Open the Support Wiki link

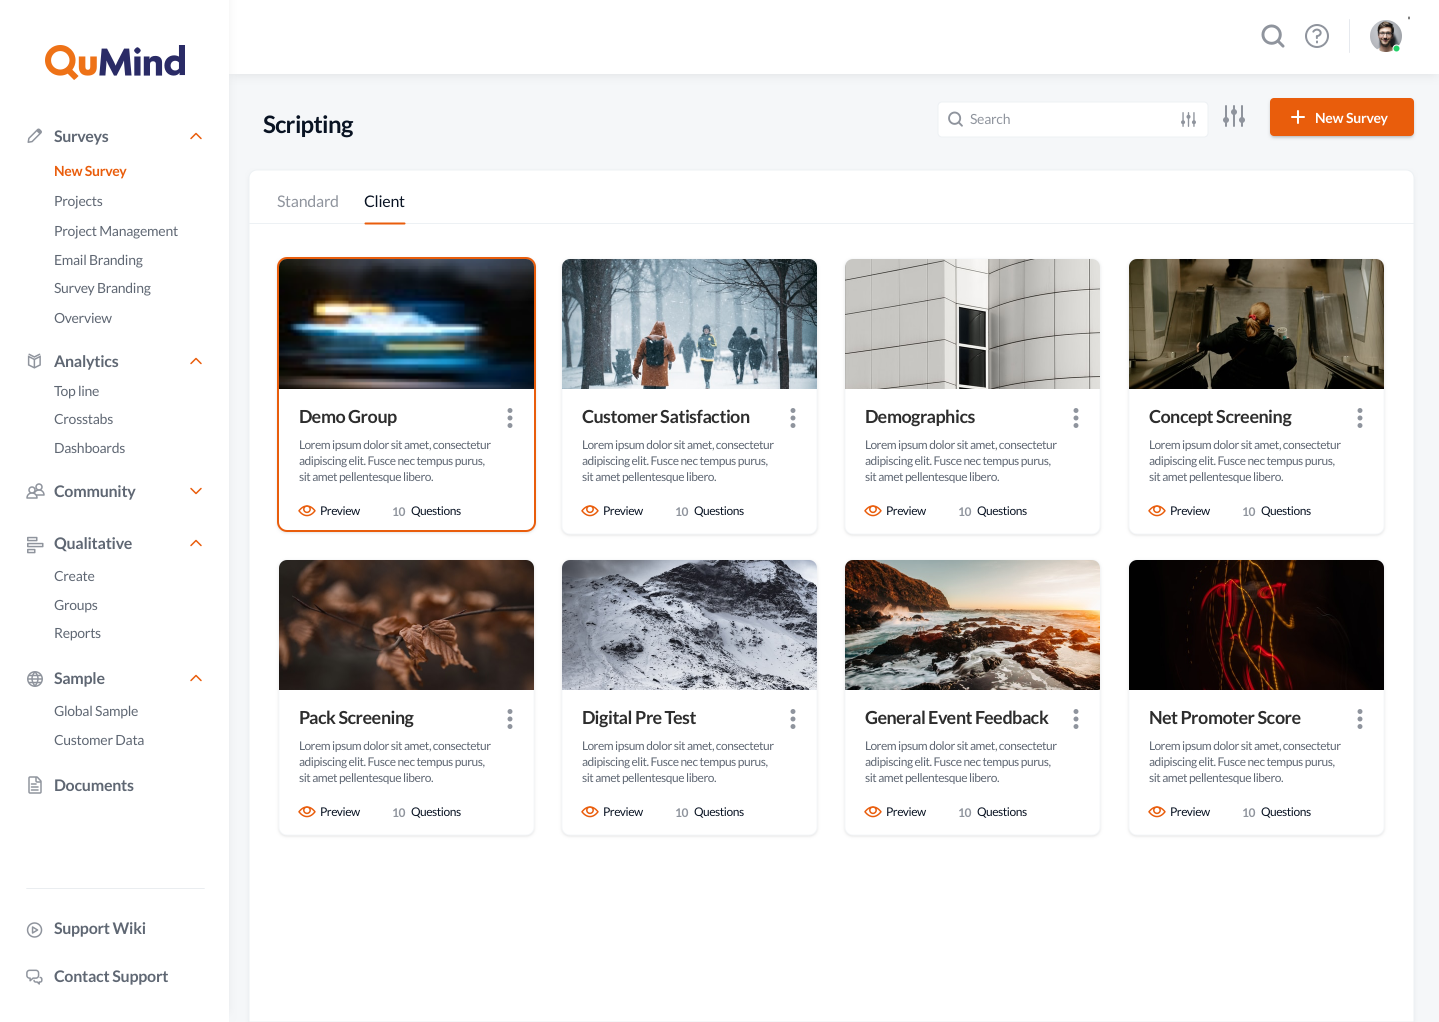pyautogui.click(x=100, y=929)
